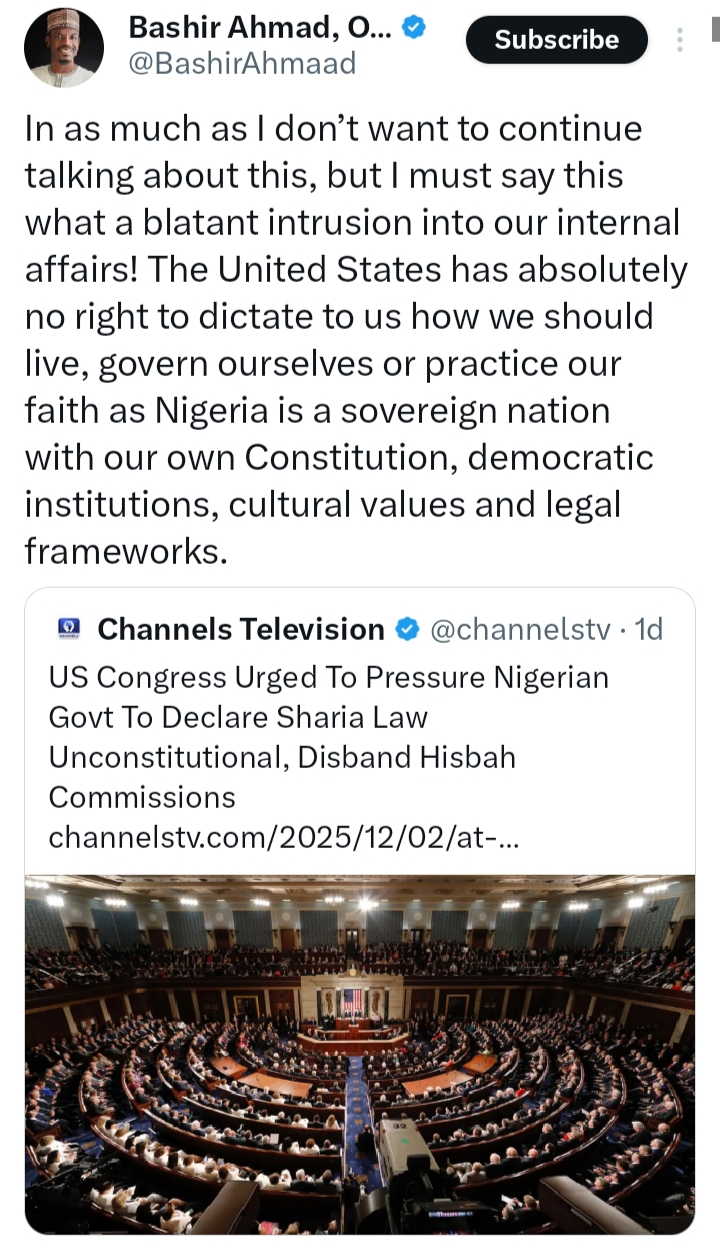Open Bashir Ahmad's profile avatar photo
Image resolution: width=720 pixels, height=1241 pixels.
click(64, 47)
